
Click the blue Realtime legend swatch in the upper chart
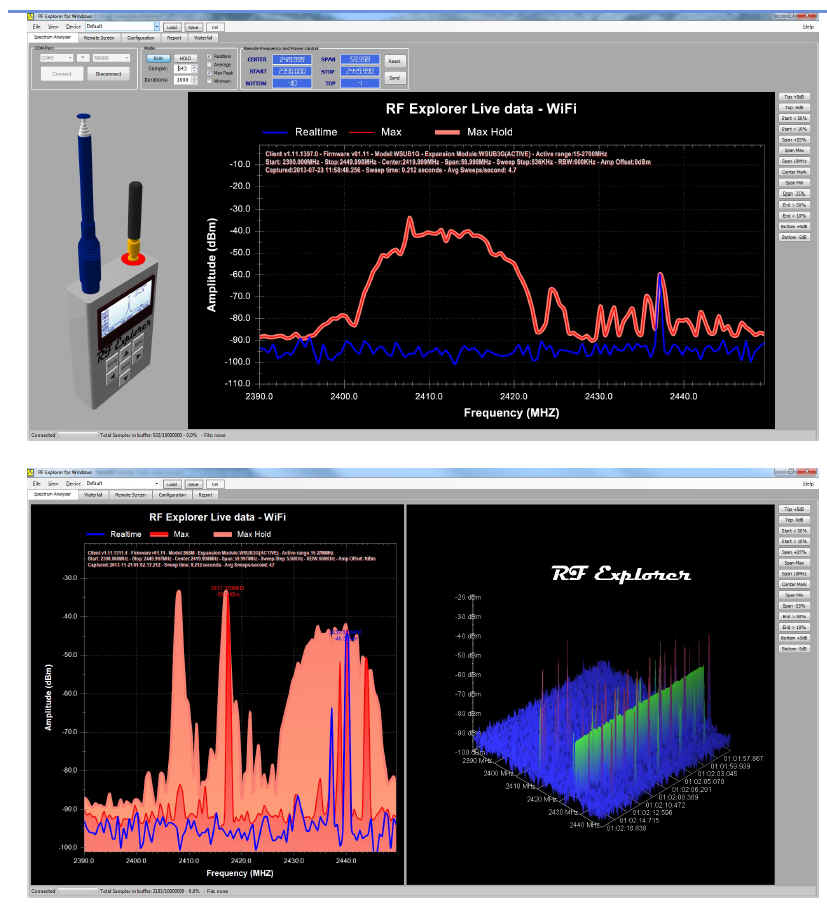pyautogui.click(x=275, y=133)
